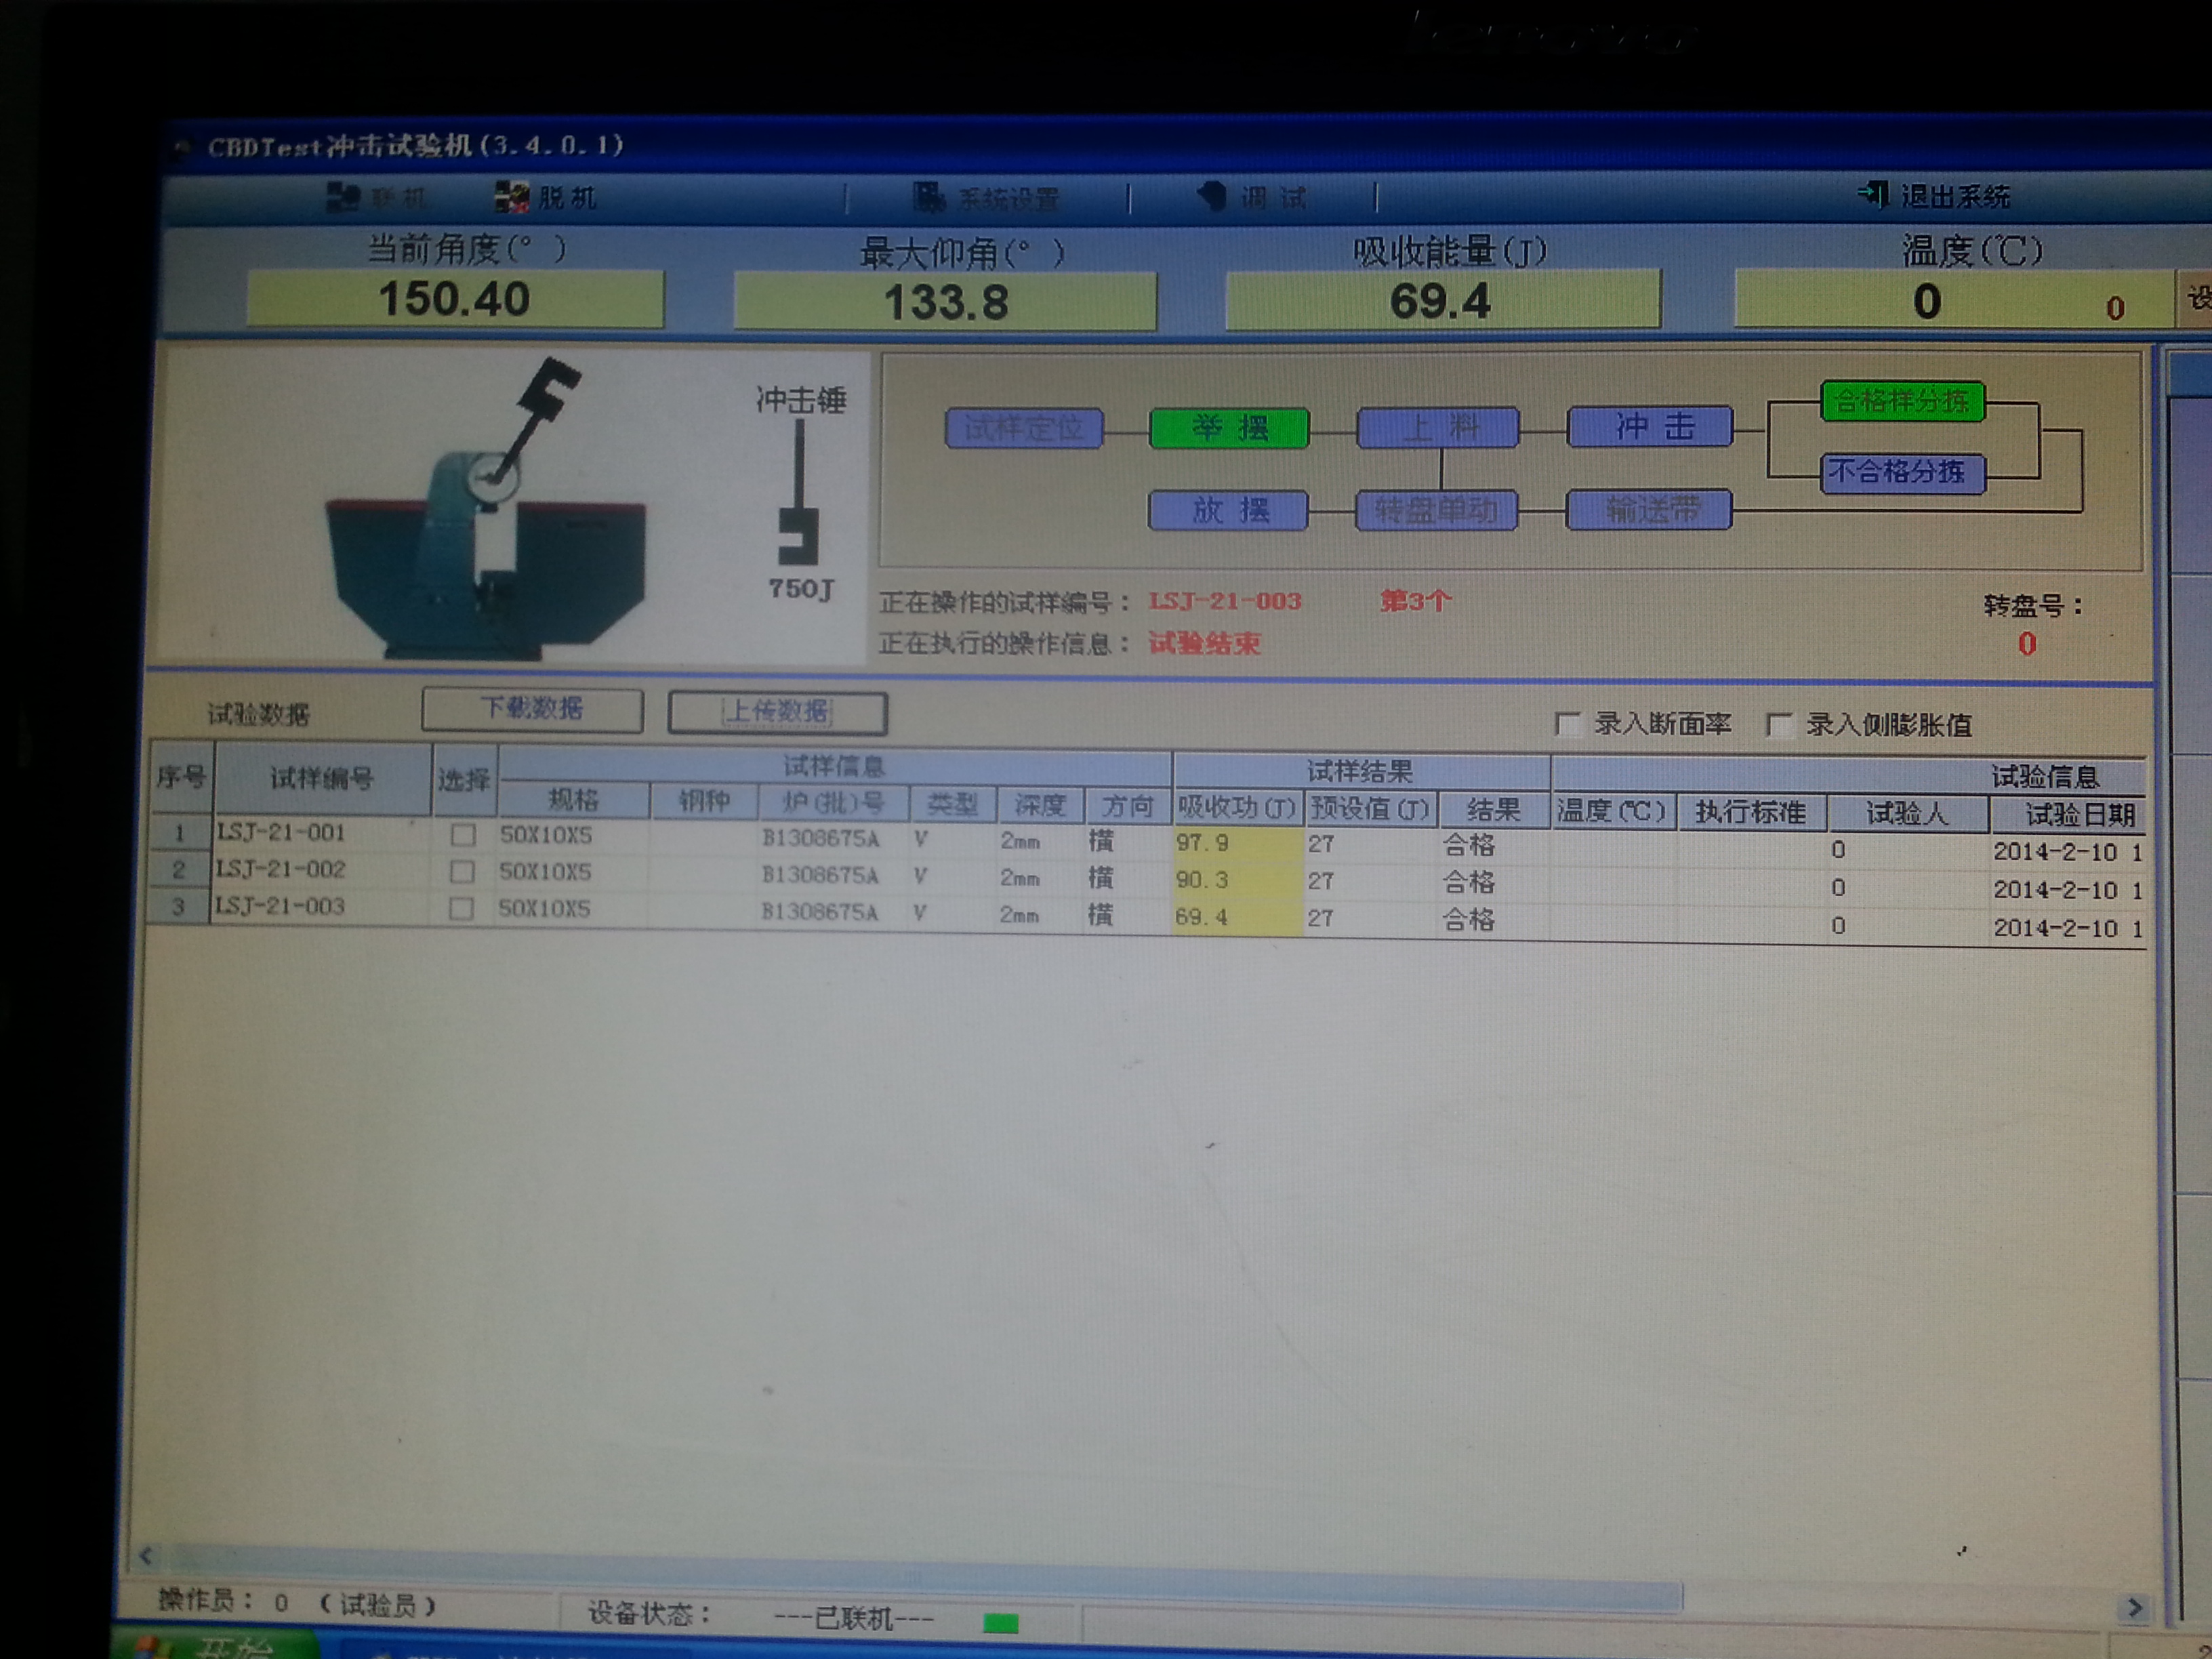Open 系统设置 system settings icon
Viewport: 2212px width, 1659px height.
pos(929,197)
